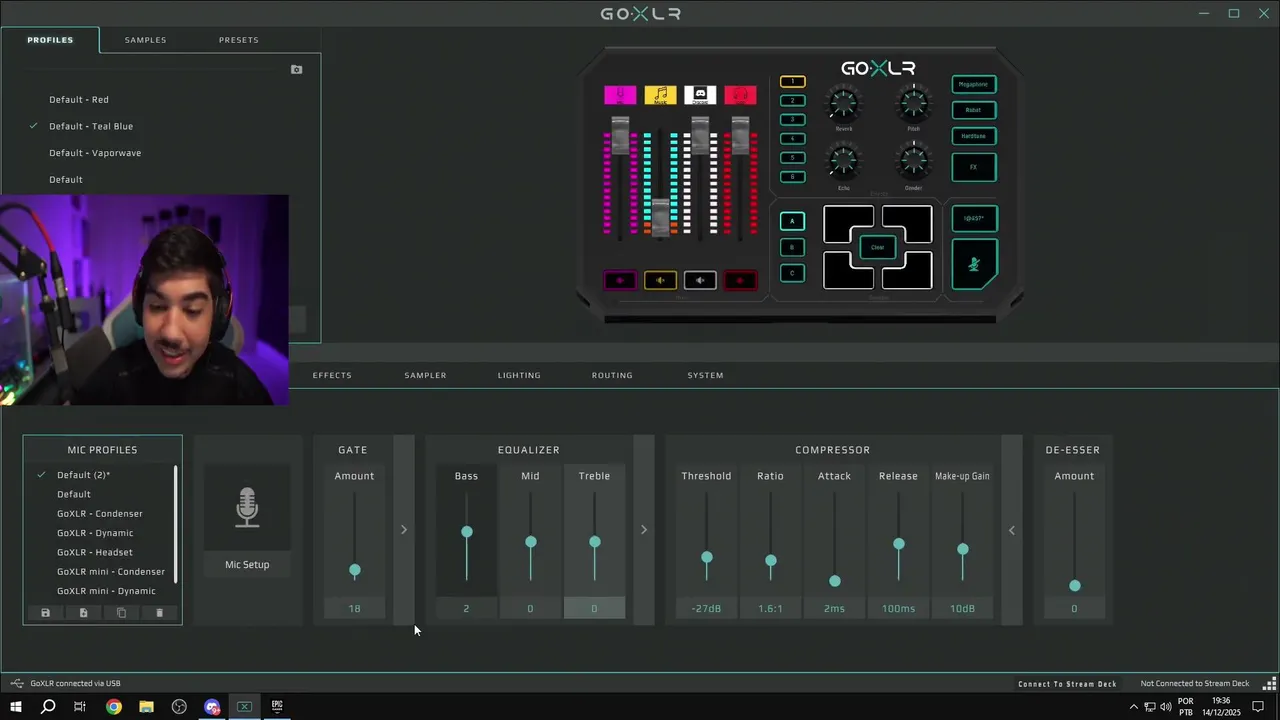This screenshot has height=720, width=1280.
Task: Open the Windows Start menu
Action: tap(16, 707)
